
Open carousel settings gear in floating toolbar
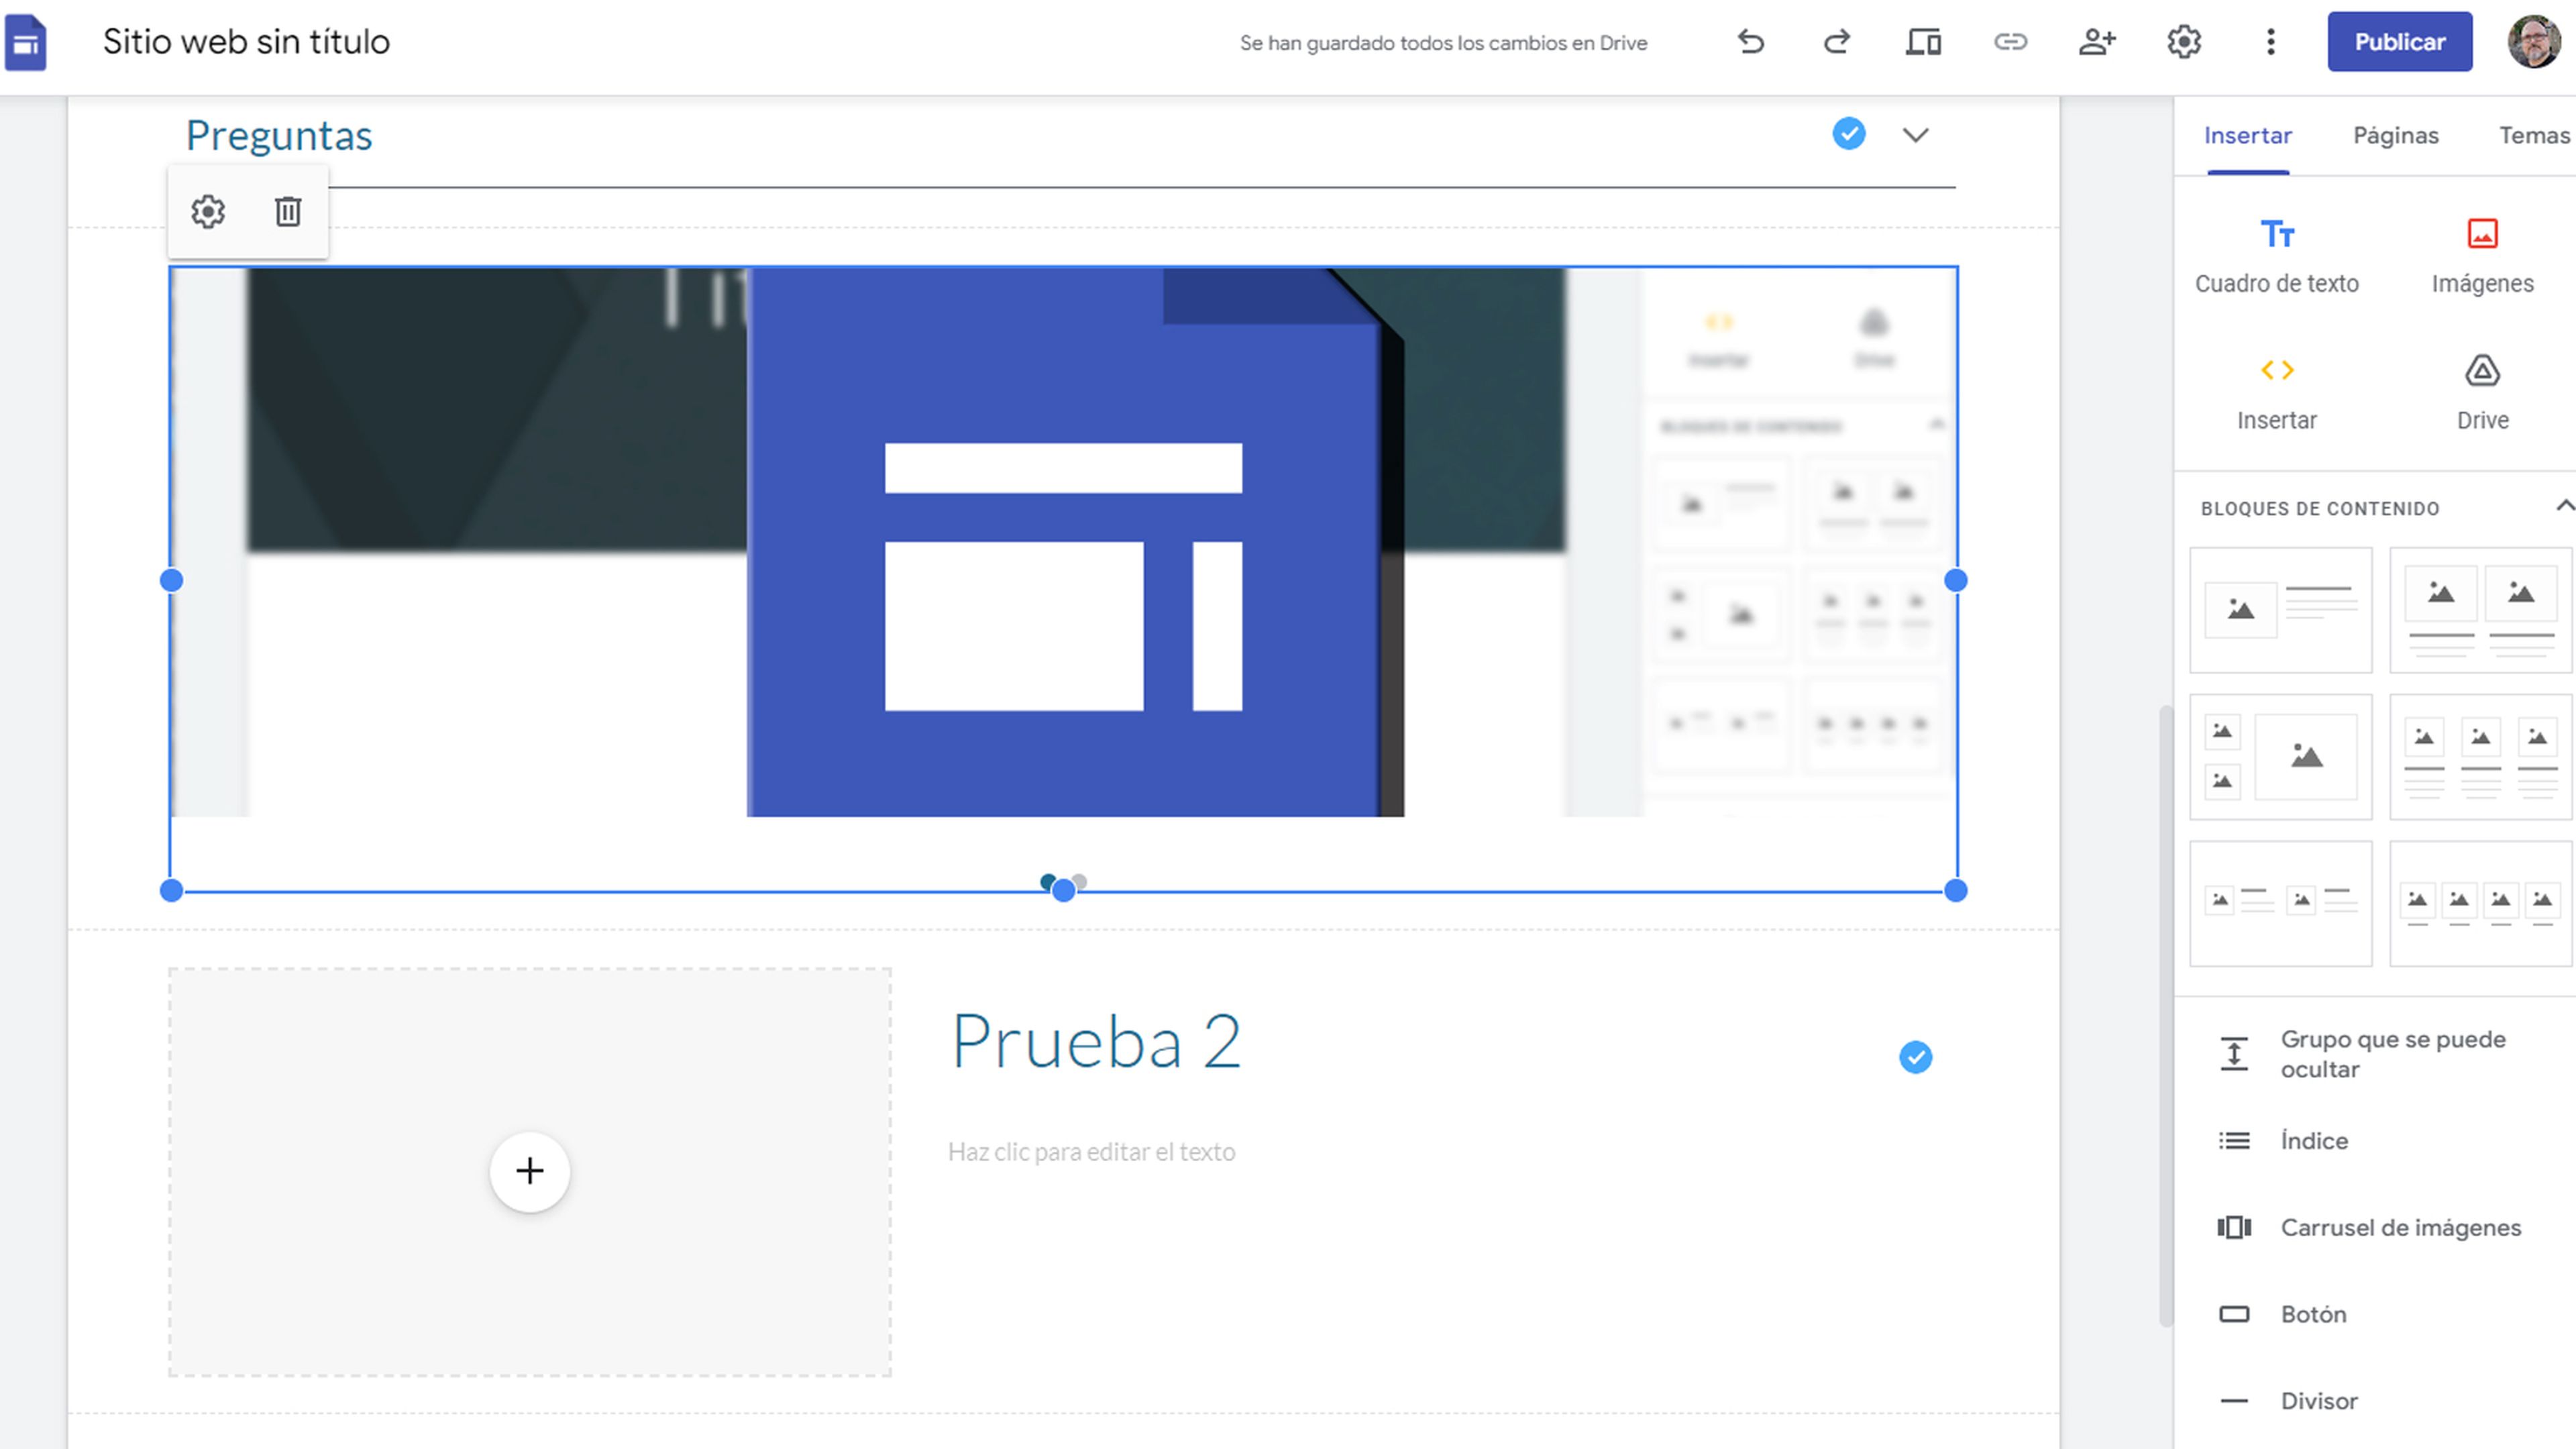click(208, 212)
